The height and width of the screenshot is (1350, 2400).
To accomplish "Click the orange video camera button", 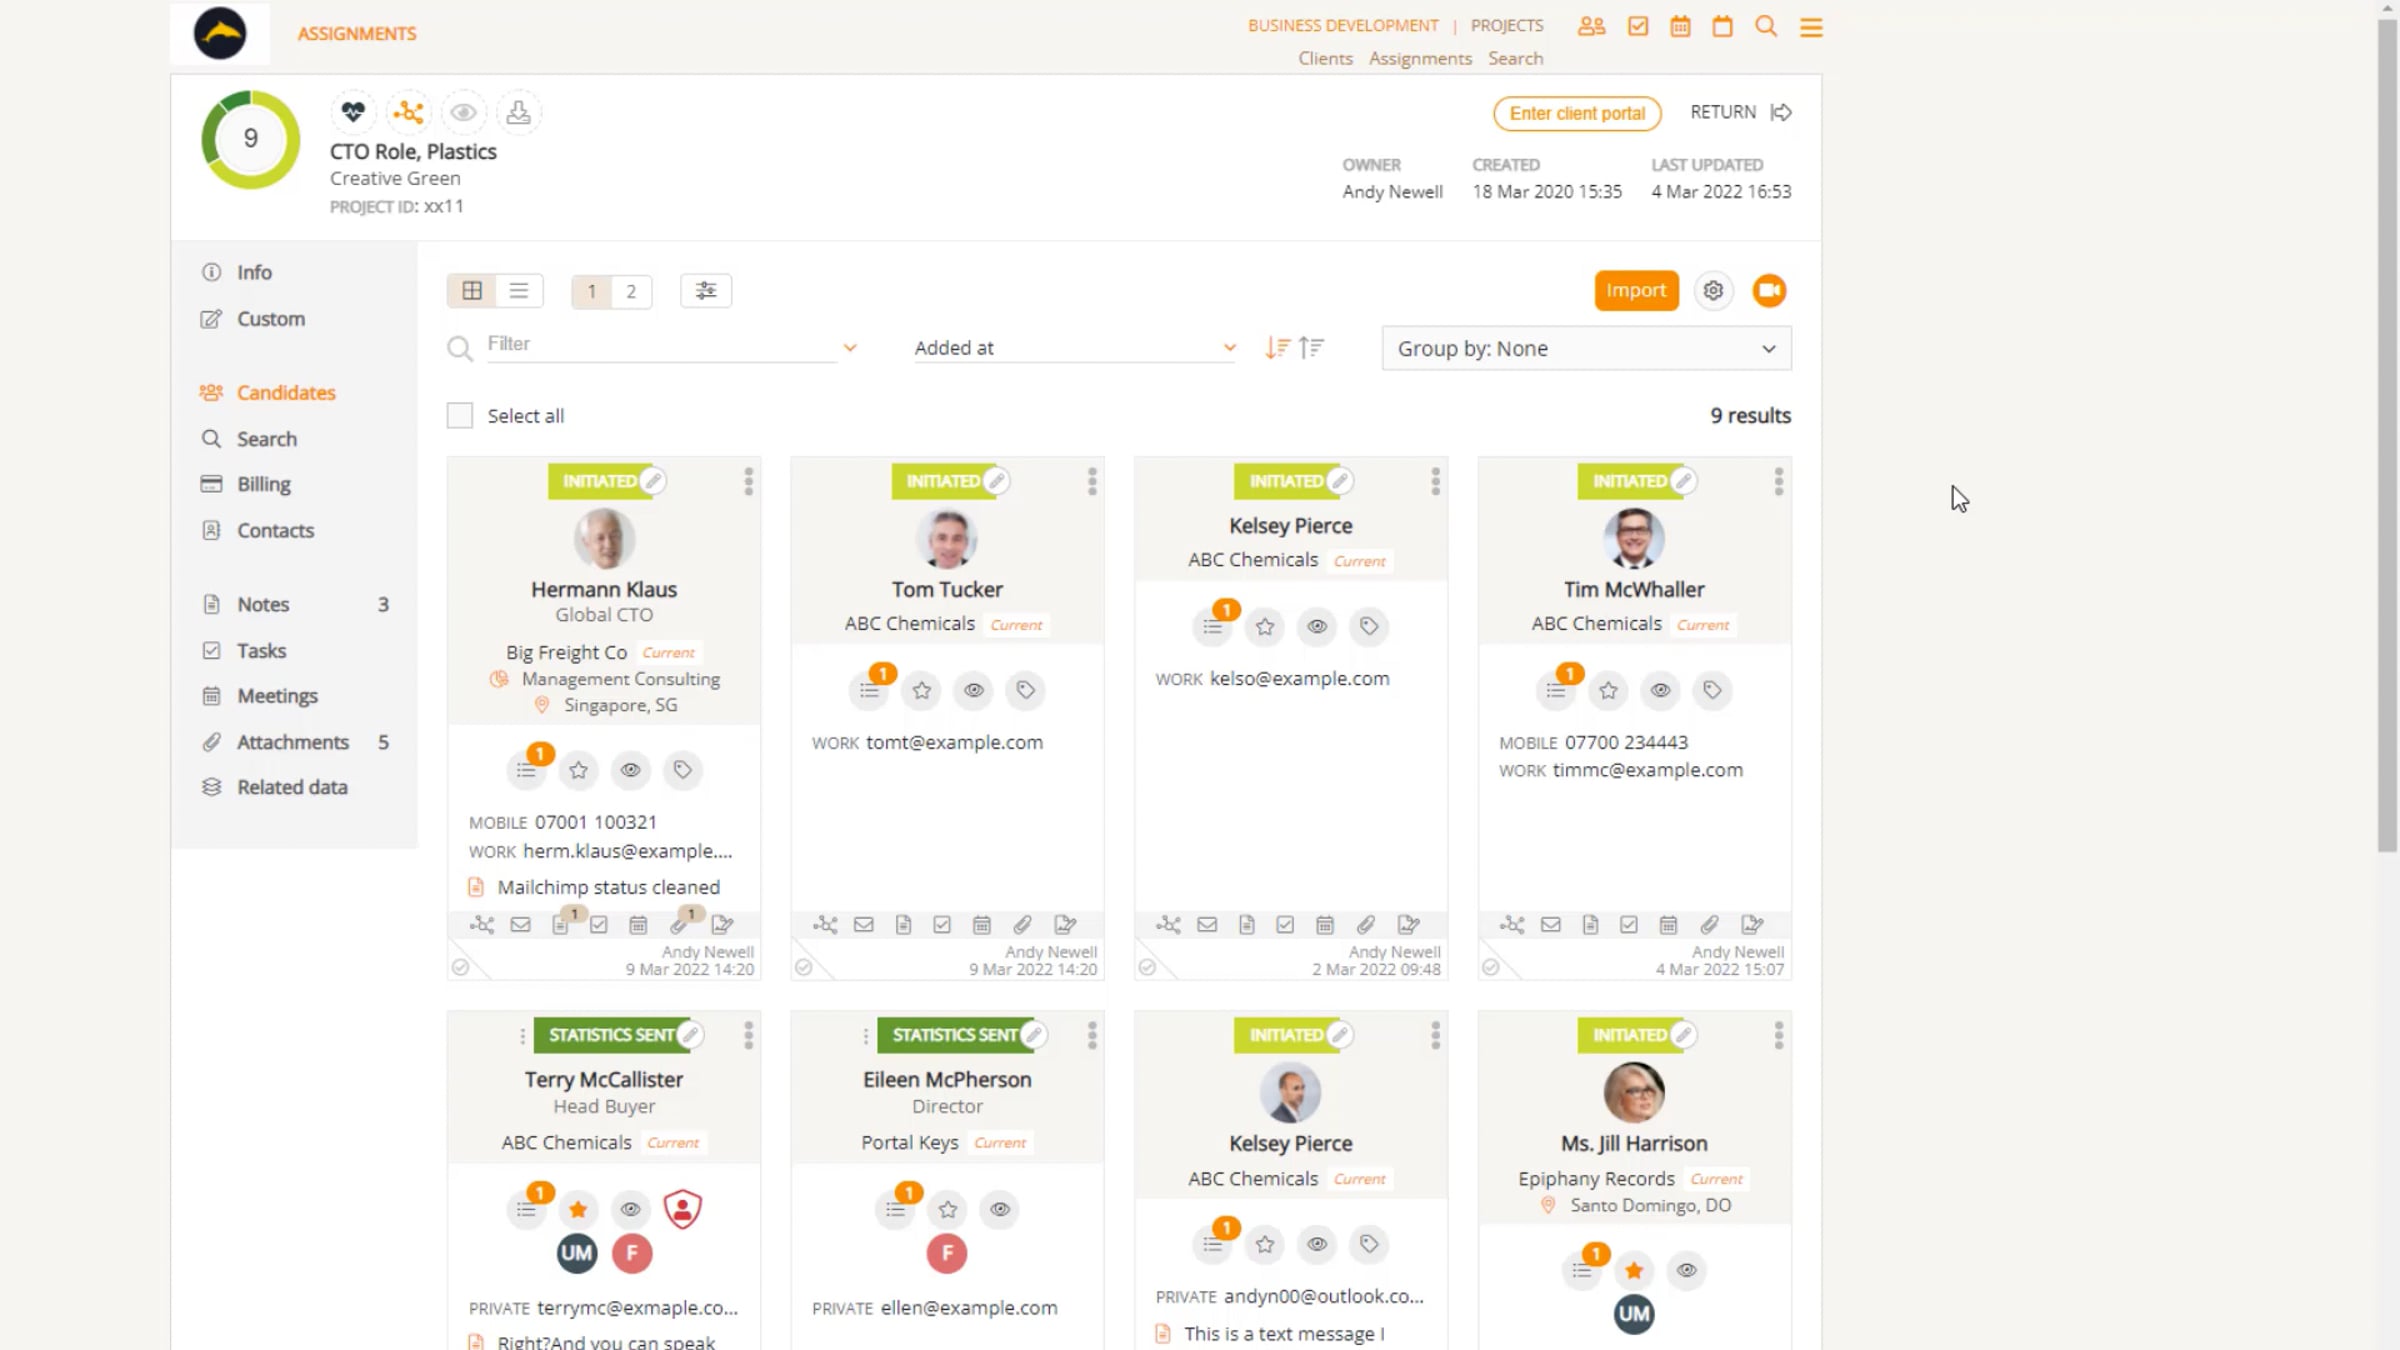I will (1769, 291).
